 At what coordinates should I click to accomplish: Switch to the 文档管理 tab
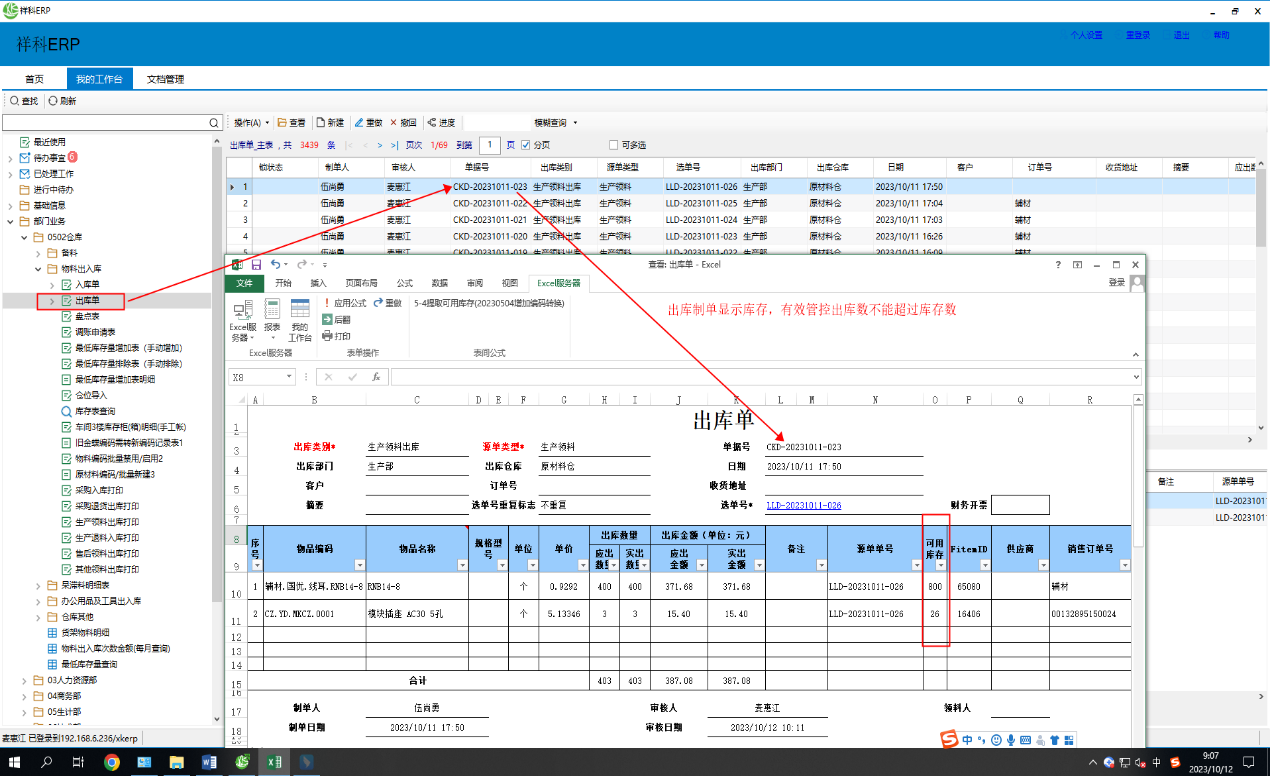pos(165,79)
